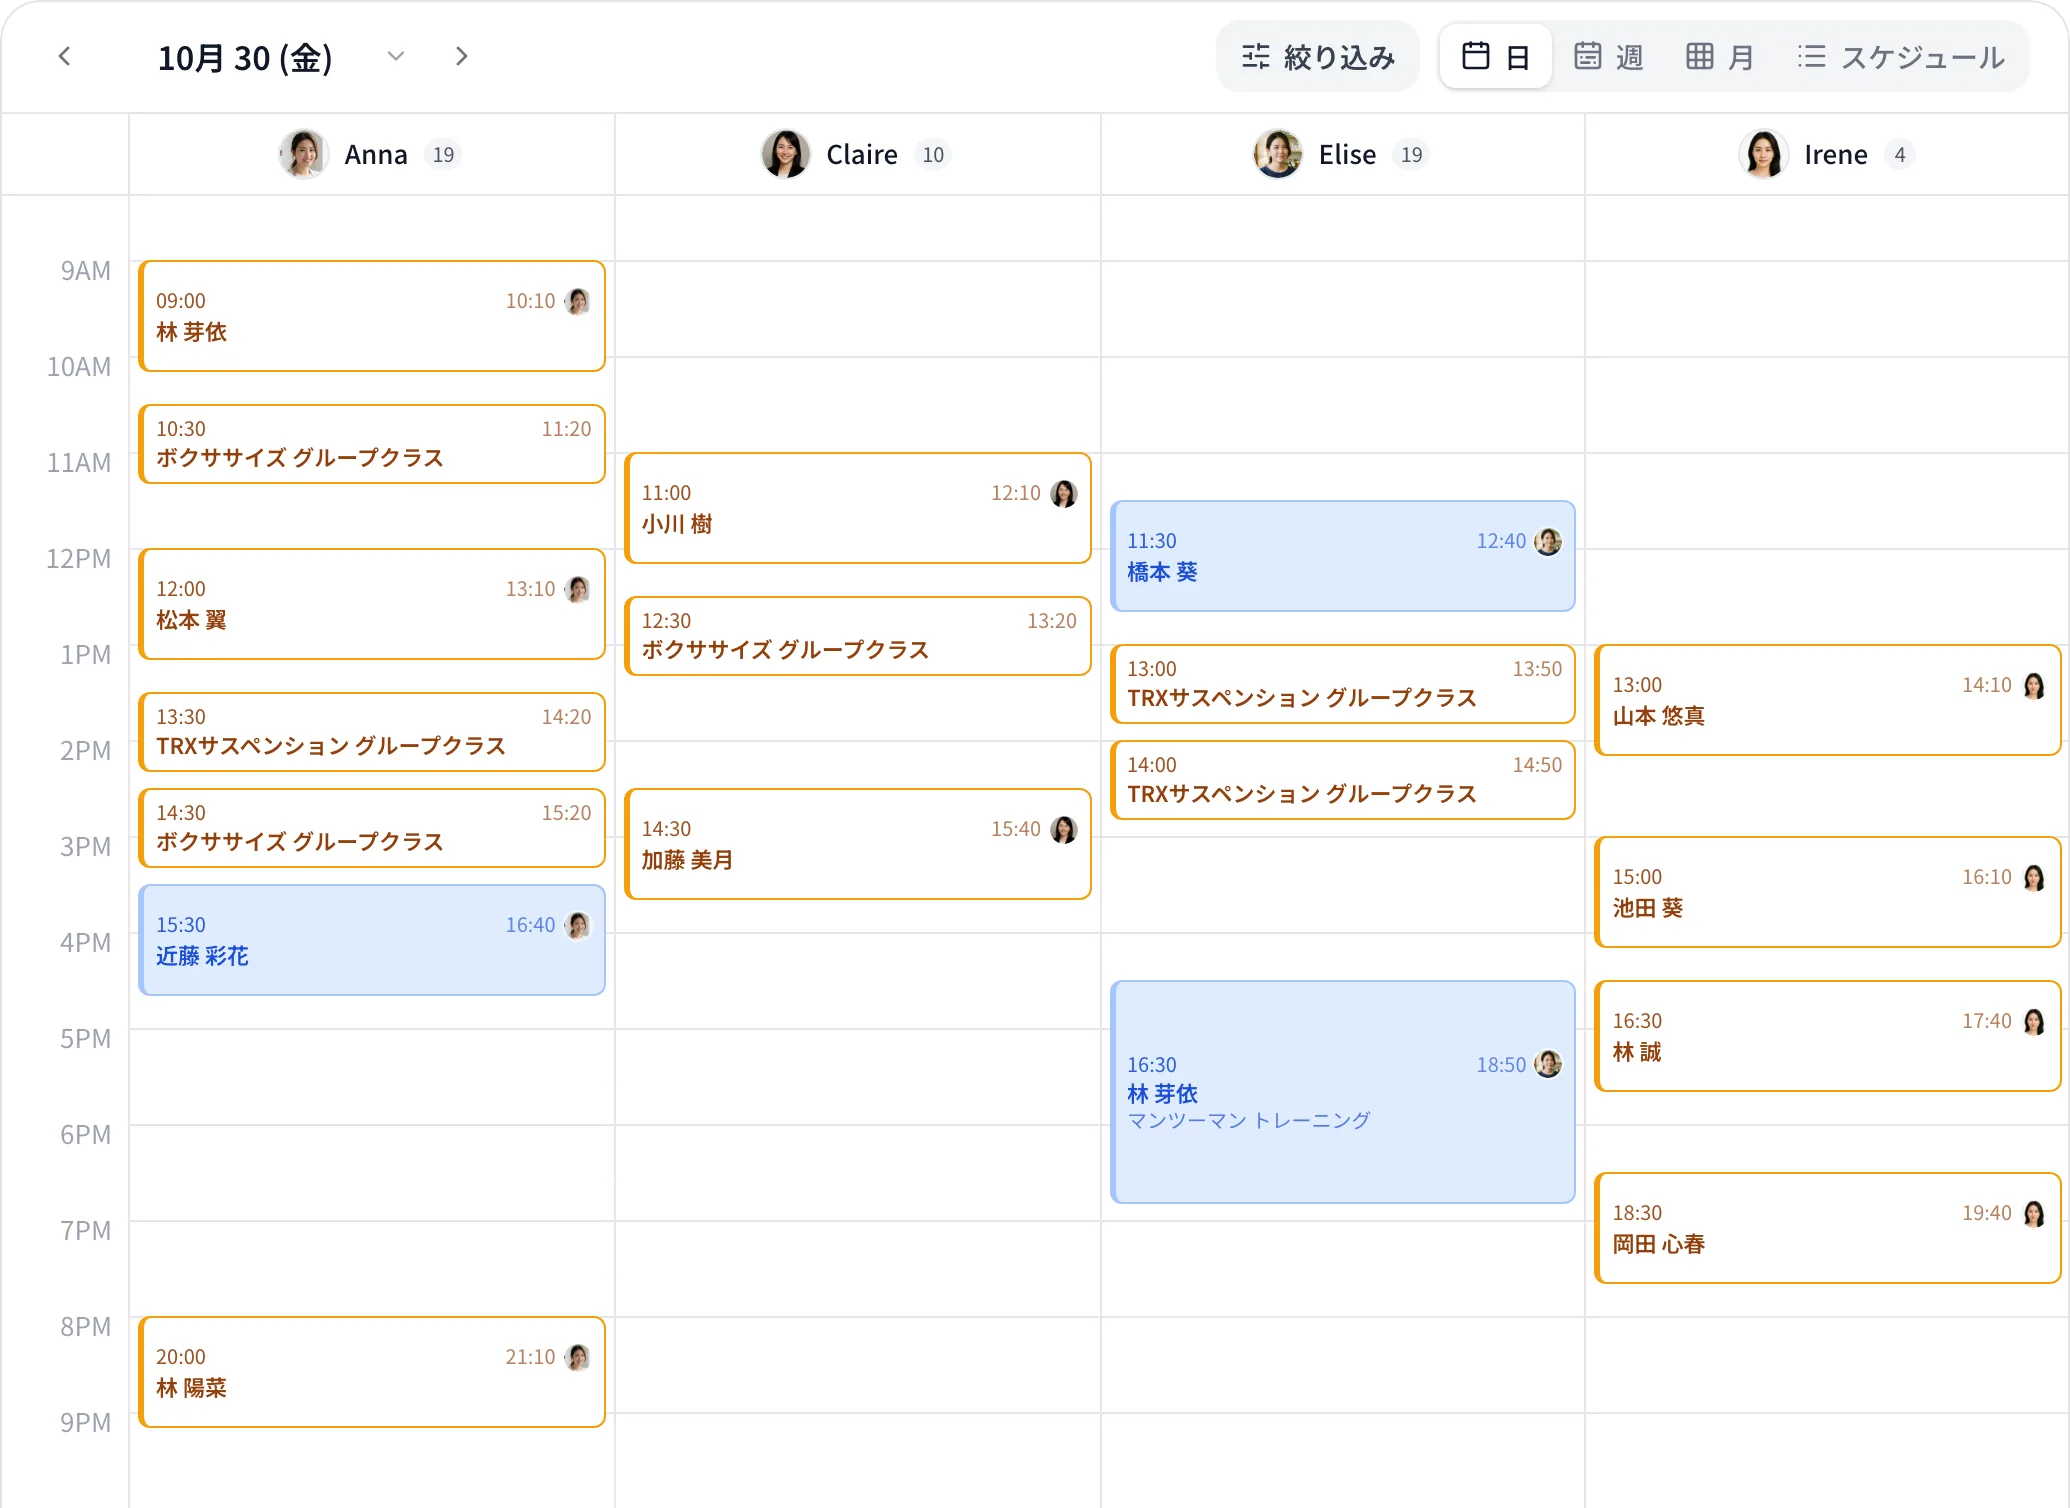Click Elise's avatar in column header
This screenshot has width=2070, height=1508.
1277,154
